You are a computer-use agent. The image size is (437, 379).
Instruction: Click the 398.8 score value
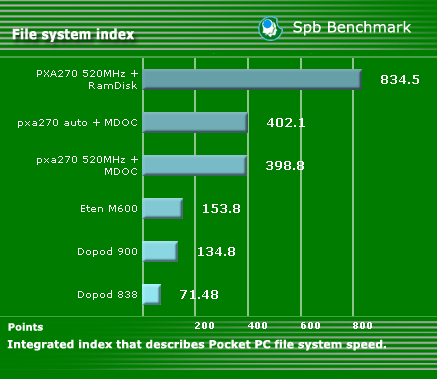tap(285, 166)
